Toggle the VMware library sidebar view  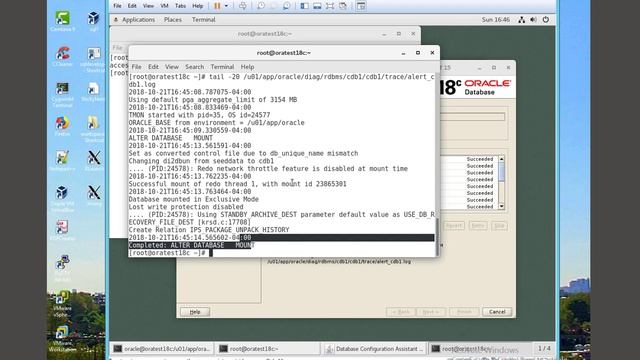pyautogui.click(x=304, y=6)
